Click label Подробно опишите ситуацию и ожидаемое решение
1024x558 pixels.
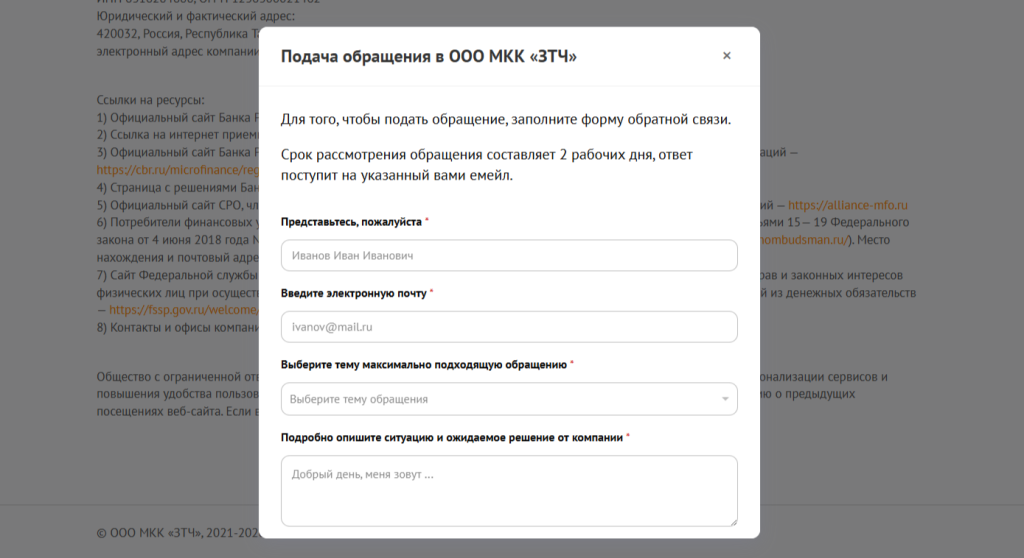pos(452,438)
